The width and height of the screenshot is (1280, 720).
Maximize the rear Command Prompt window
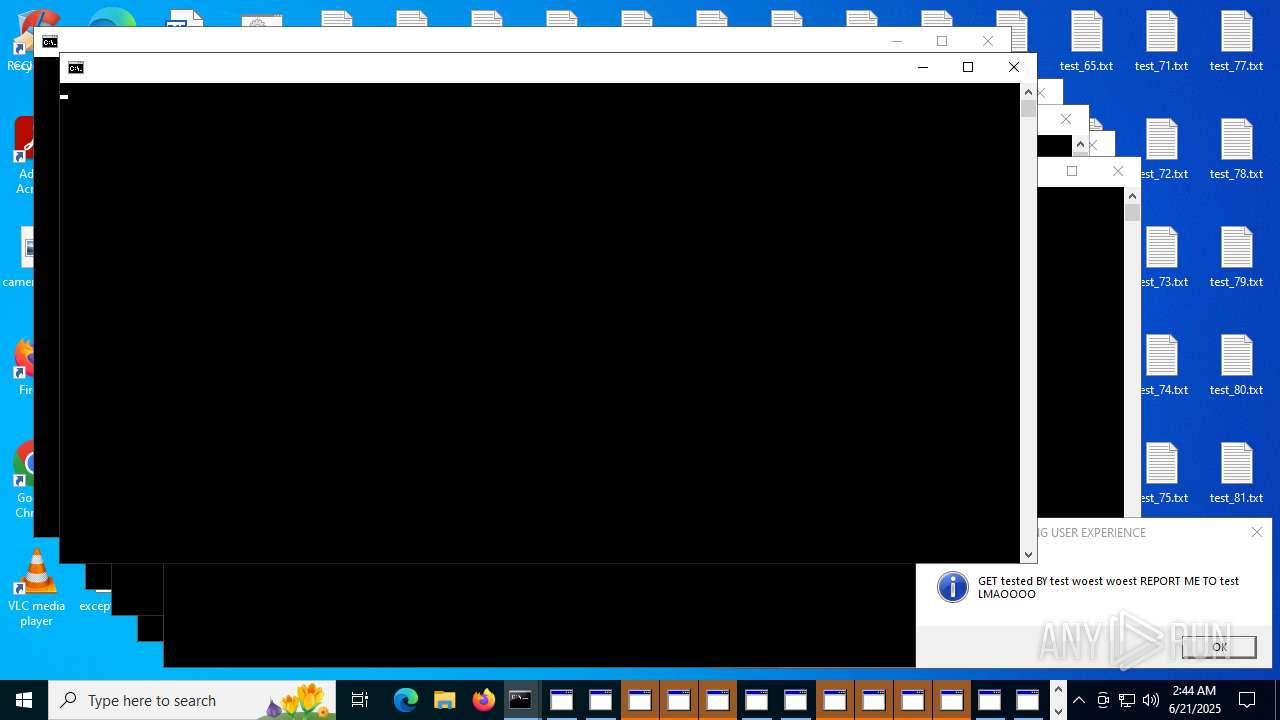pos(942,41)
